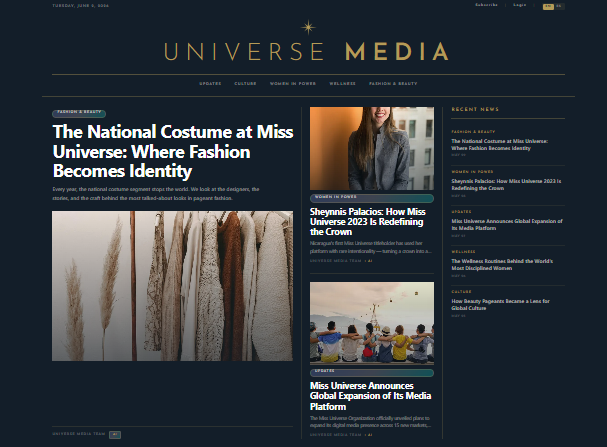The image size is (607, 447).
Task: Open the Wellness navigation section
Action: pyautogui.click(x=342, y=84)
